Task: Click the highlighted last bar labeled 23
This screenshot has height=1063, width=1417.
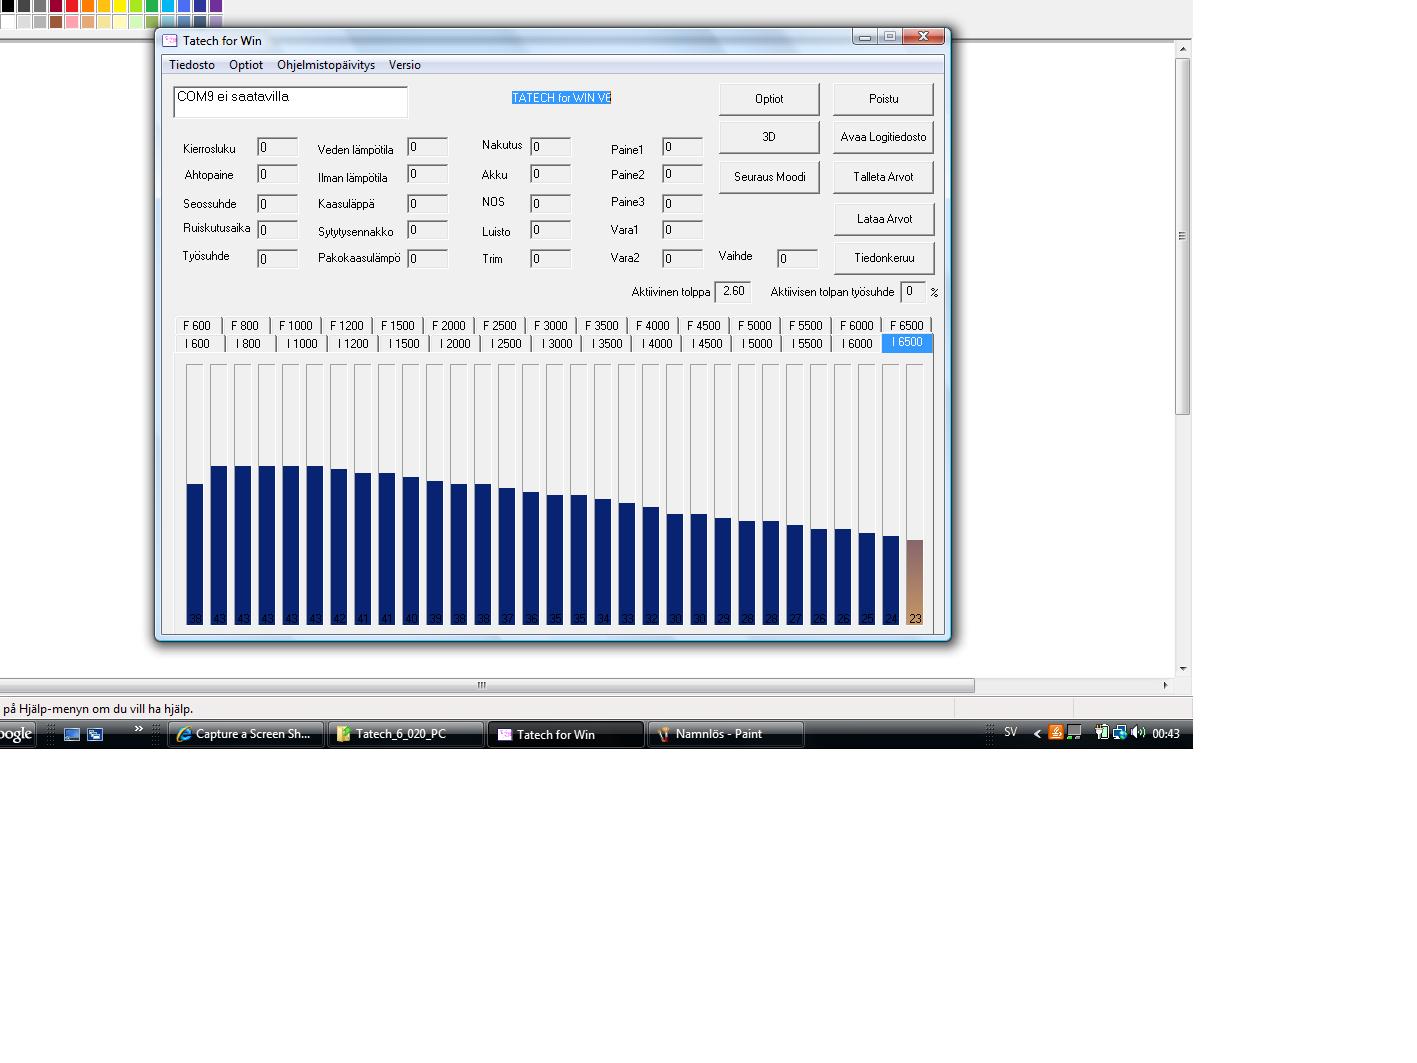Action: [x=914, y=580]
